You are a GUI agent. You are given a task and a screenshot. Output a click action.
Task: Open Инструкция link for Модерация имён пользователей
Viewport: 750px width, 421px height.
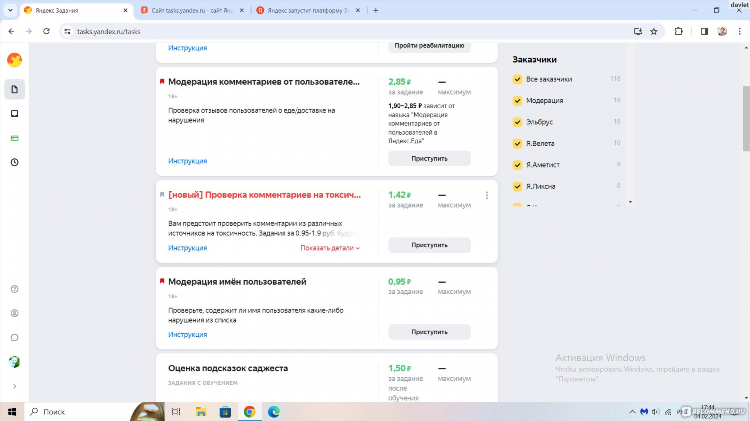[x=188, y=335]
